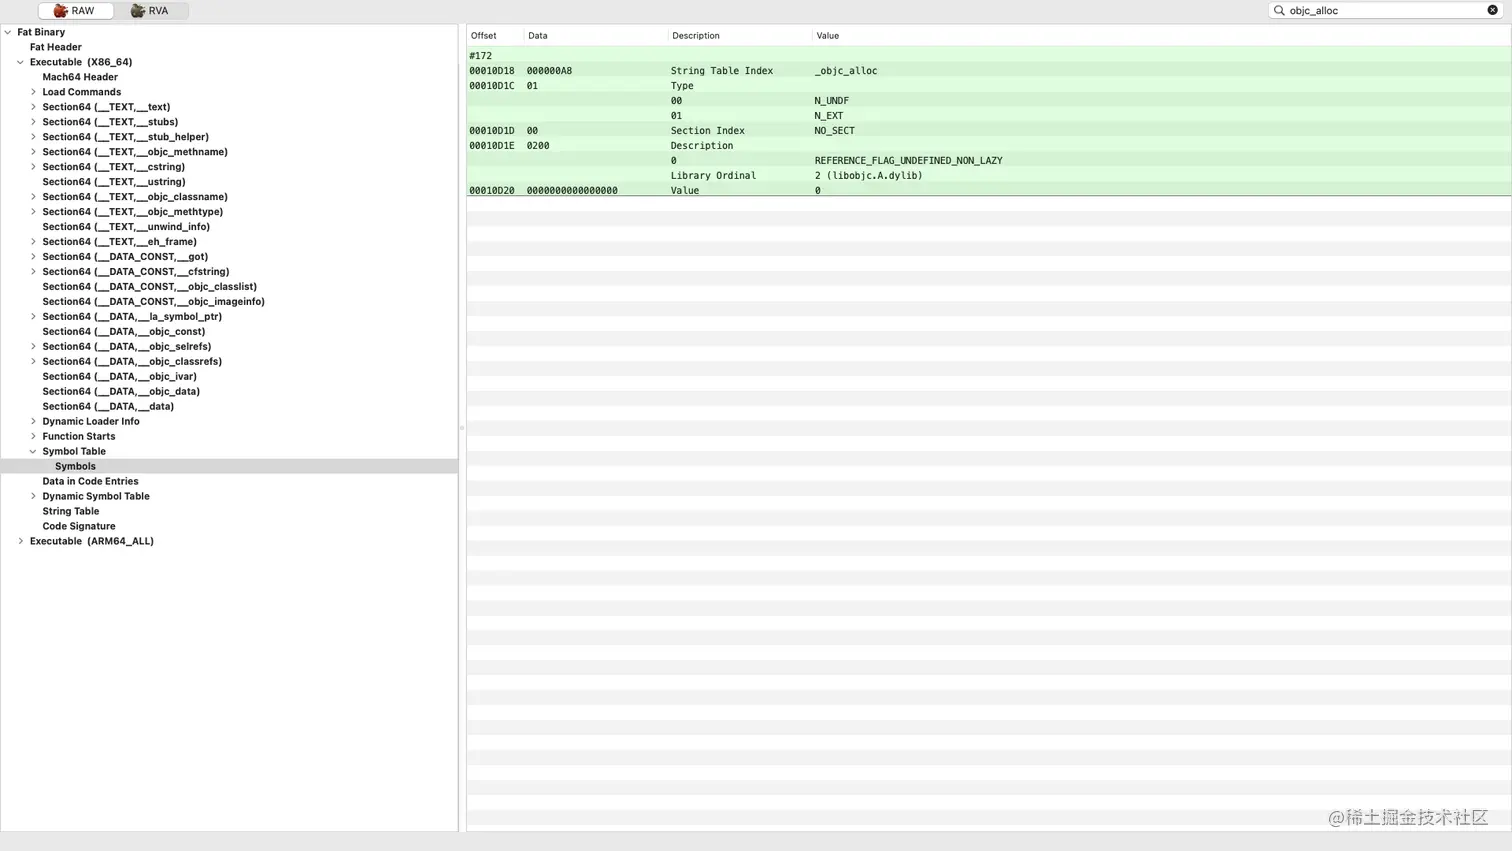Image resolution: width=1512 pixels, height=851 pixels.
Task: Expand Section64 (__DATA,__objc_selrefs) node
Action: pos(33,347)
